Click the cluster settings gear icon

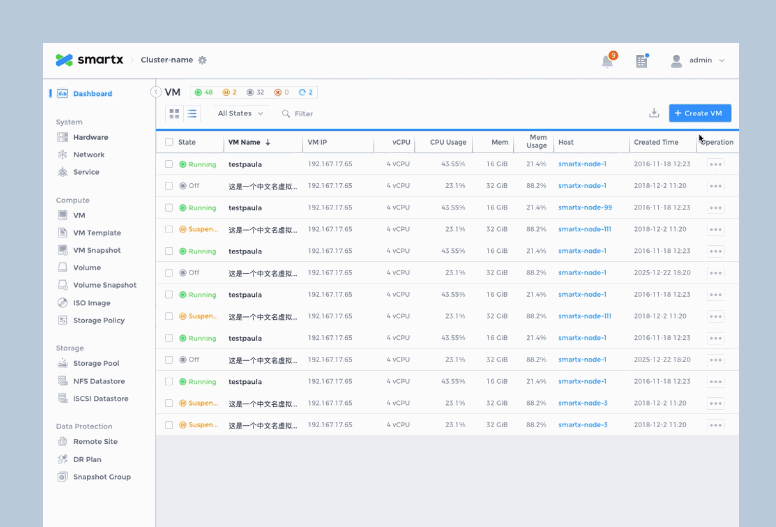202,60
